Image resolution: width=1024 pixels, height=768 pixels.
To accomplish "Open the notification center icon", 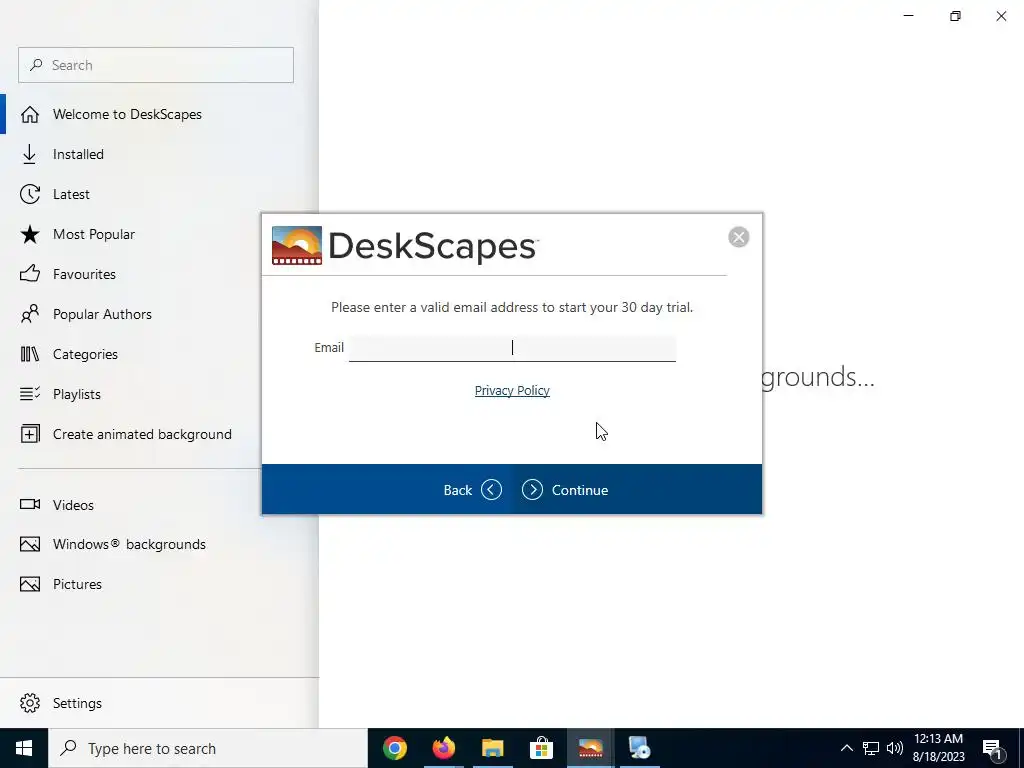I will [x=992, y=749].
